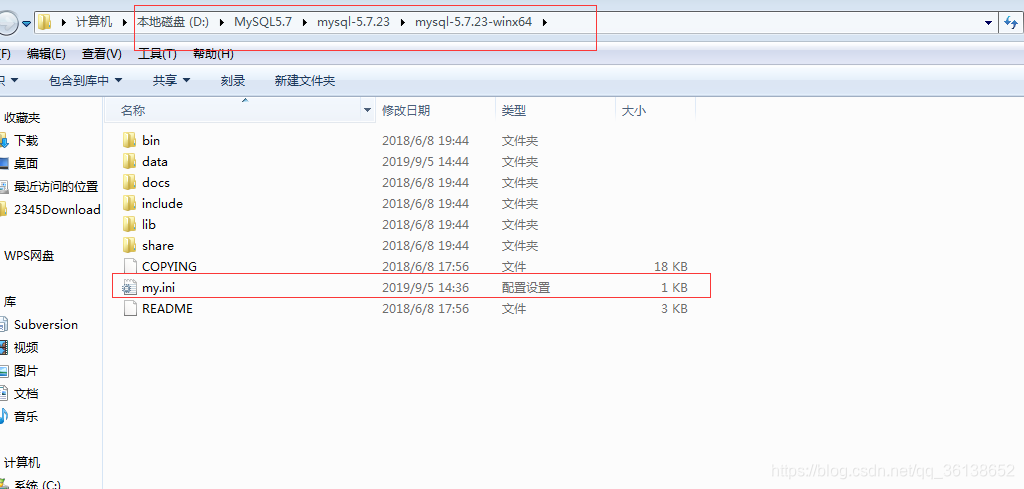Select the lib folder icon

[x=129, y=224]
